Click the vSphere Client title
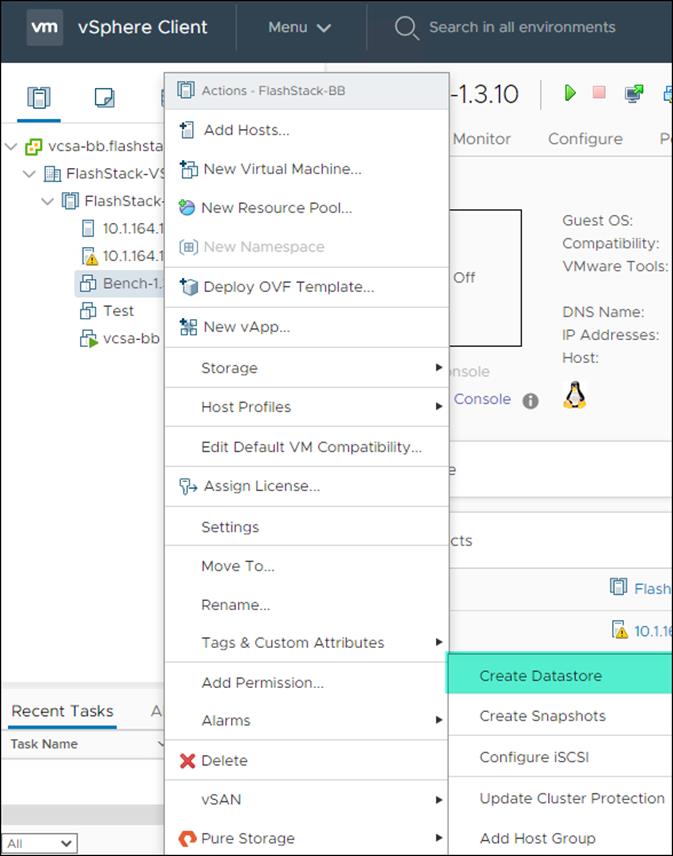The image size is (673, 856). pyautogui.click(x=142, y=27)
